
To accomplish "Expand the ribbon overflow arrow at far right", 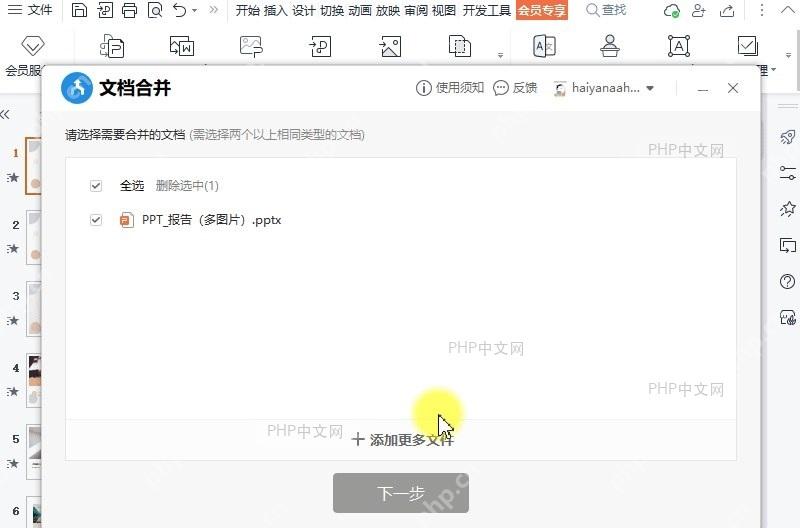I will tap(788, 55).
